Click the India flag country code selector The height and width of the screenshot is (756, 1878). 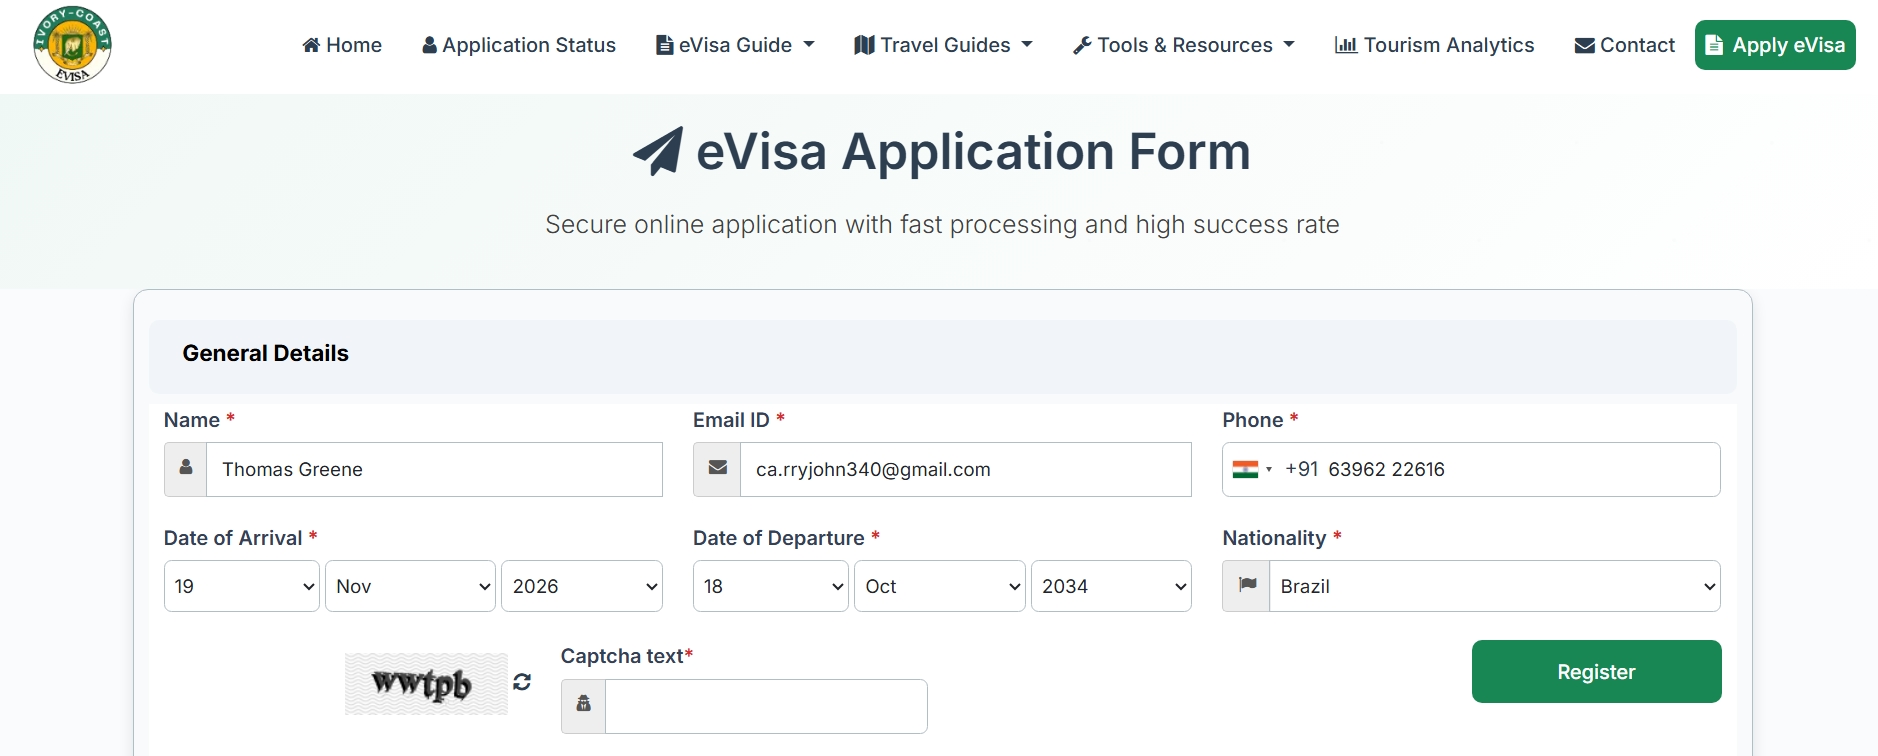point(1252,470)
